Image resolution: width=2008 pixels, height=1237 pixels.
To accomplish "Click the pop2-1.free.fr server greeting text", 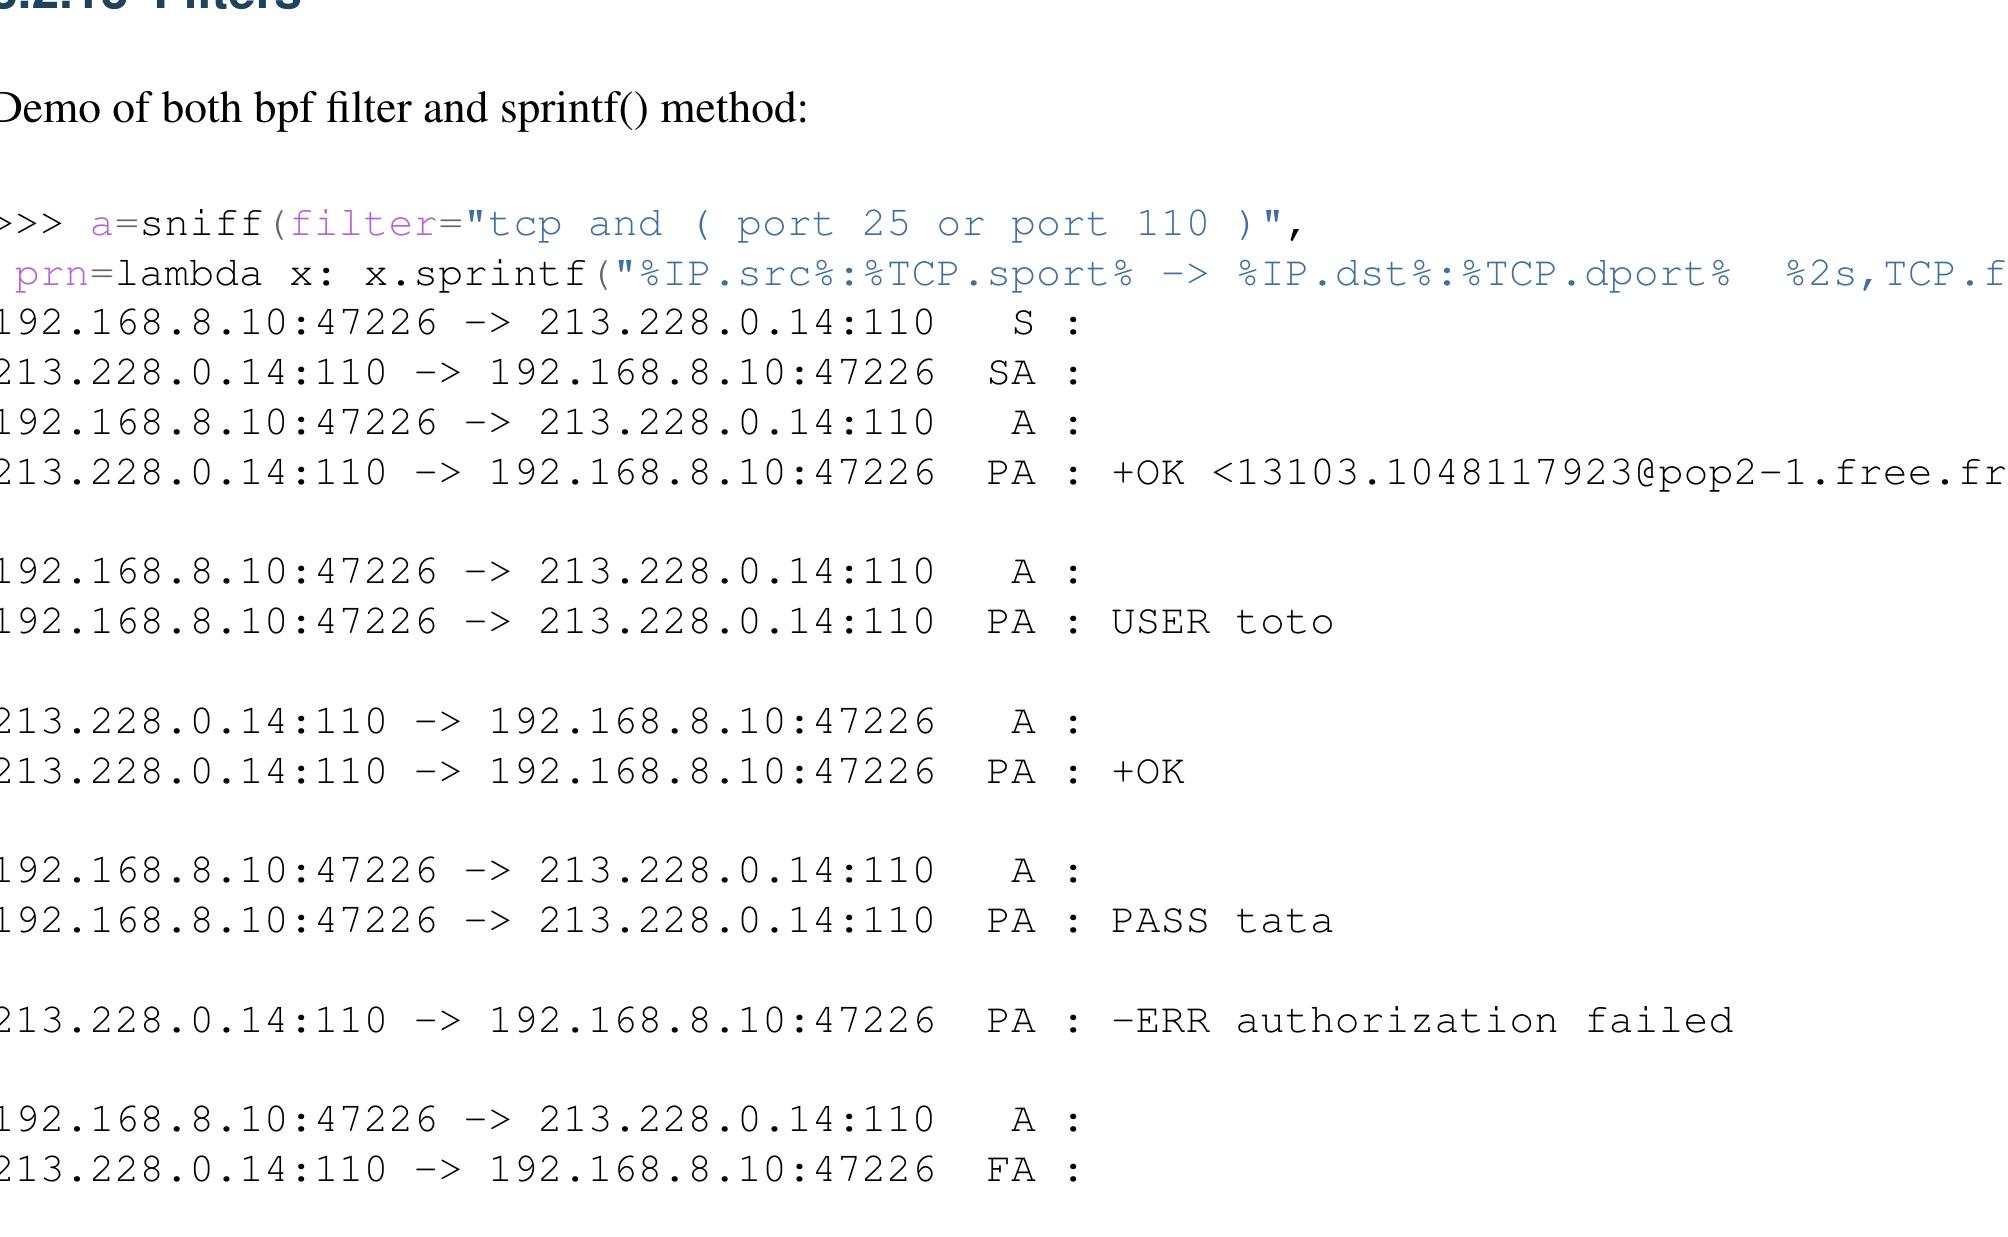I will [x=1830, y=473].
